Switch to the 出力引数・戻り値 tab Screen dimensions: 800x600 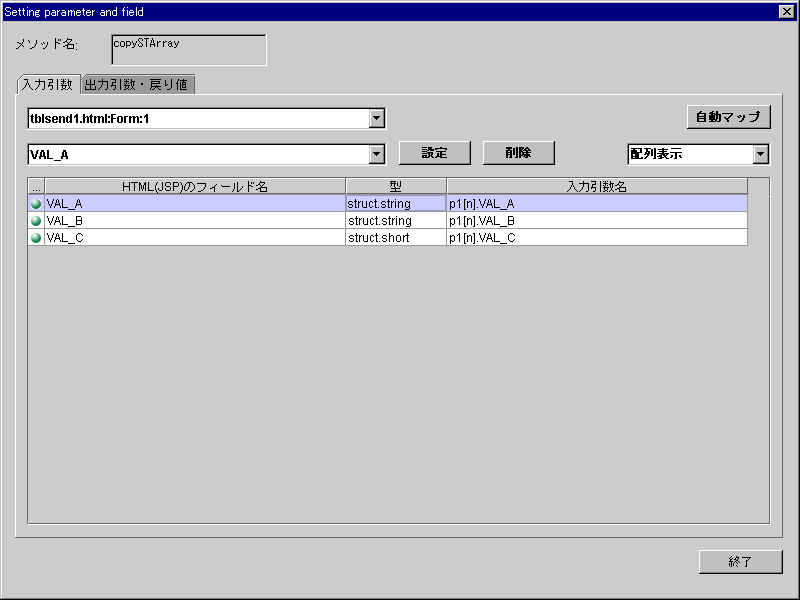click(136, 85)
